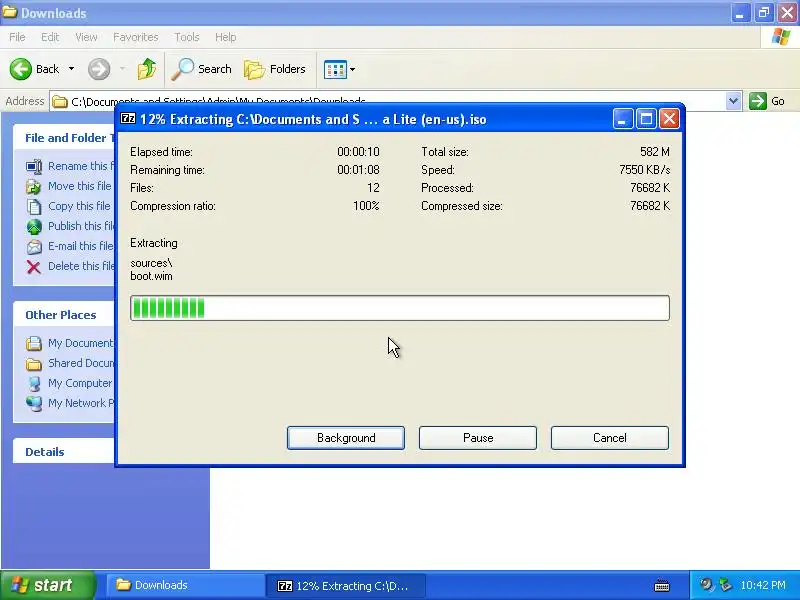Click the Speed value 7550 KB/s
800x600 pixels.
pyautogui.click(x=644, y=170)
